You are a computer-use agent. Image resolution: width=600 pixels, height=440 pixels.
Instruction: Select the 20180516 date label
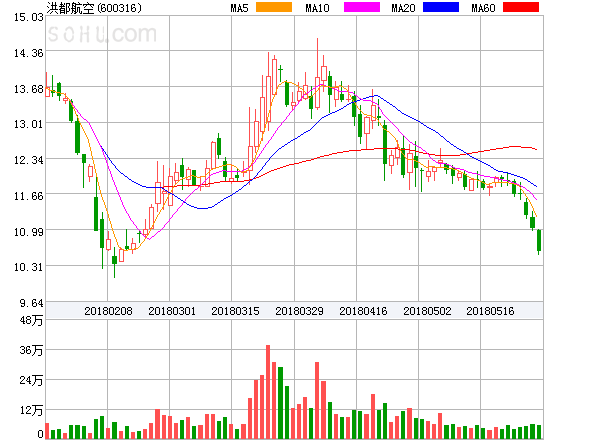click(x=492, y=312)
